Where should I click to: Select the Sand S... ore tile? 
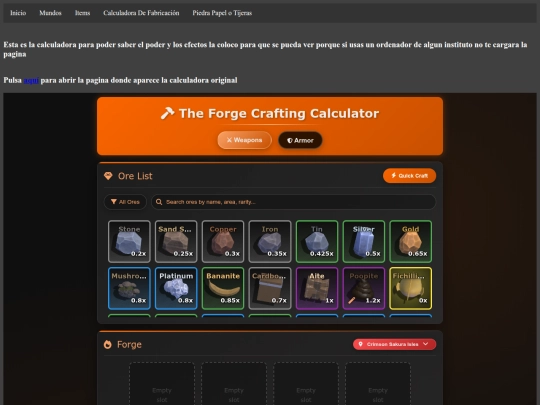[x=176, y=241]
